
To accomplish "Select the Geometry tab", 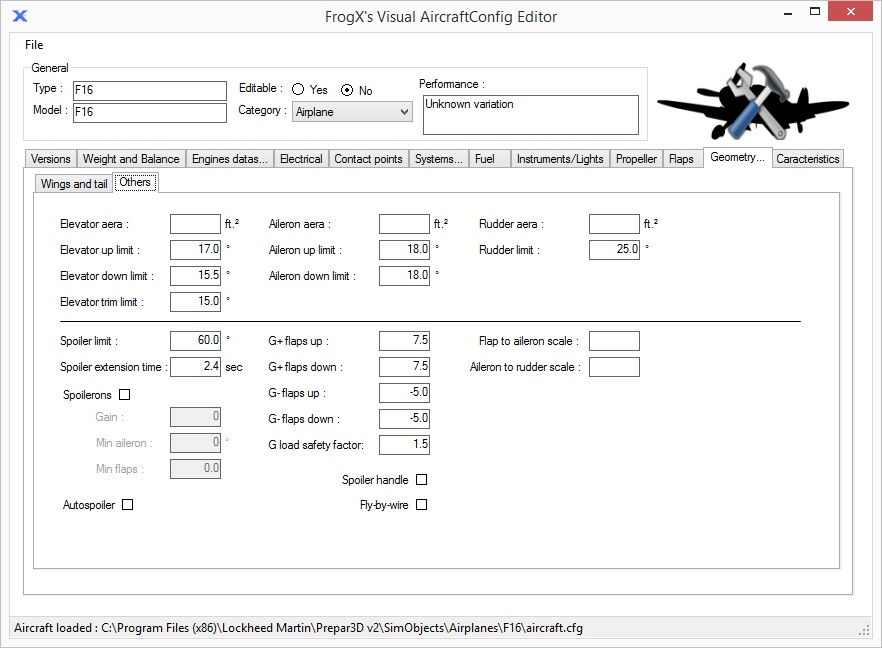I will point(737,158).
